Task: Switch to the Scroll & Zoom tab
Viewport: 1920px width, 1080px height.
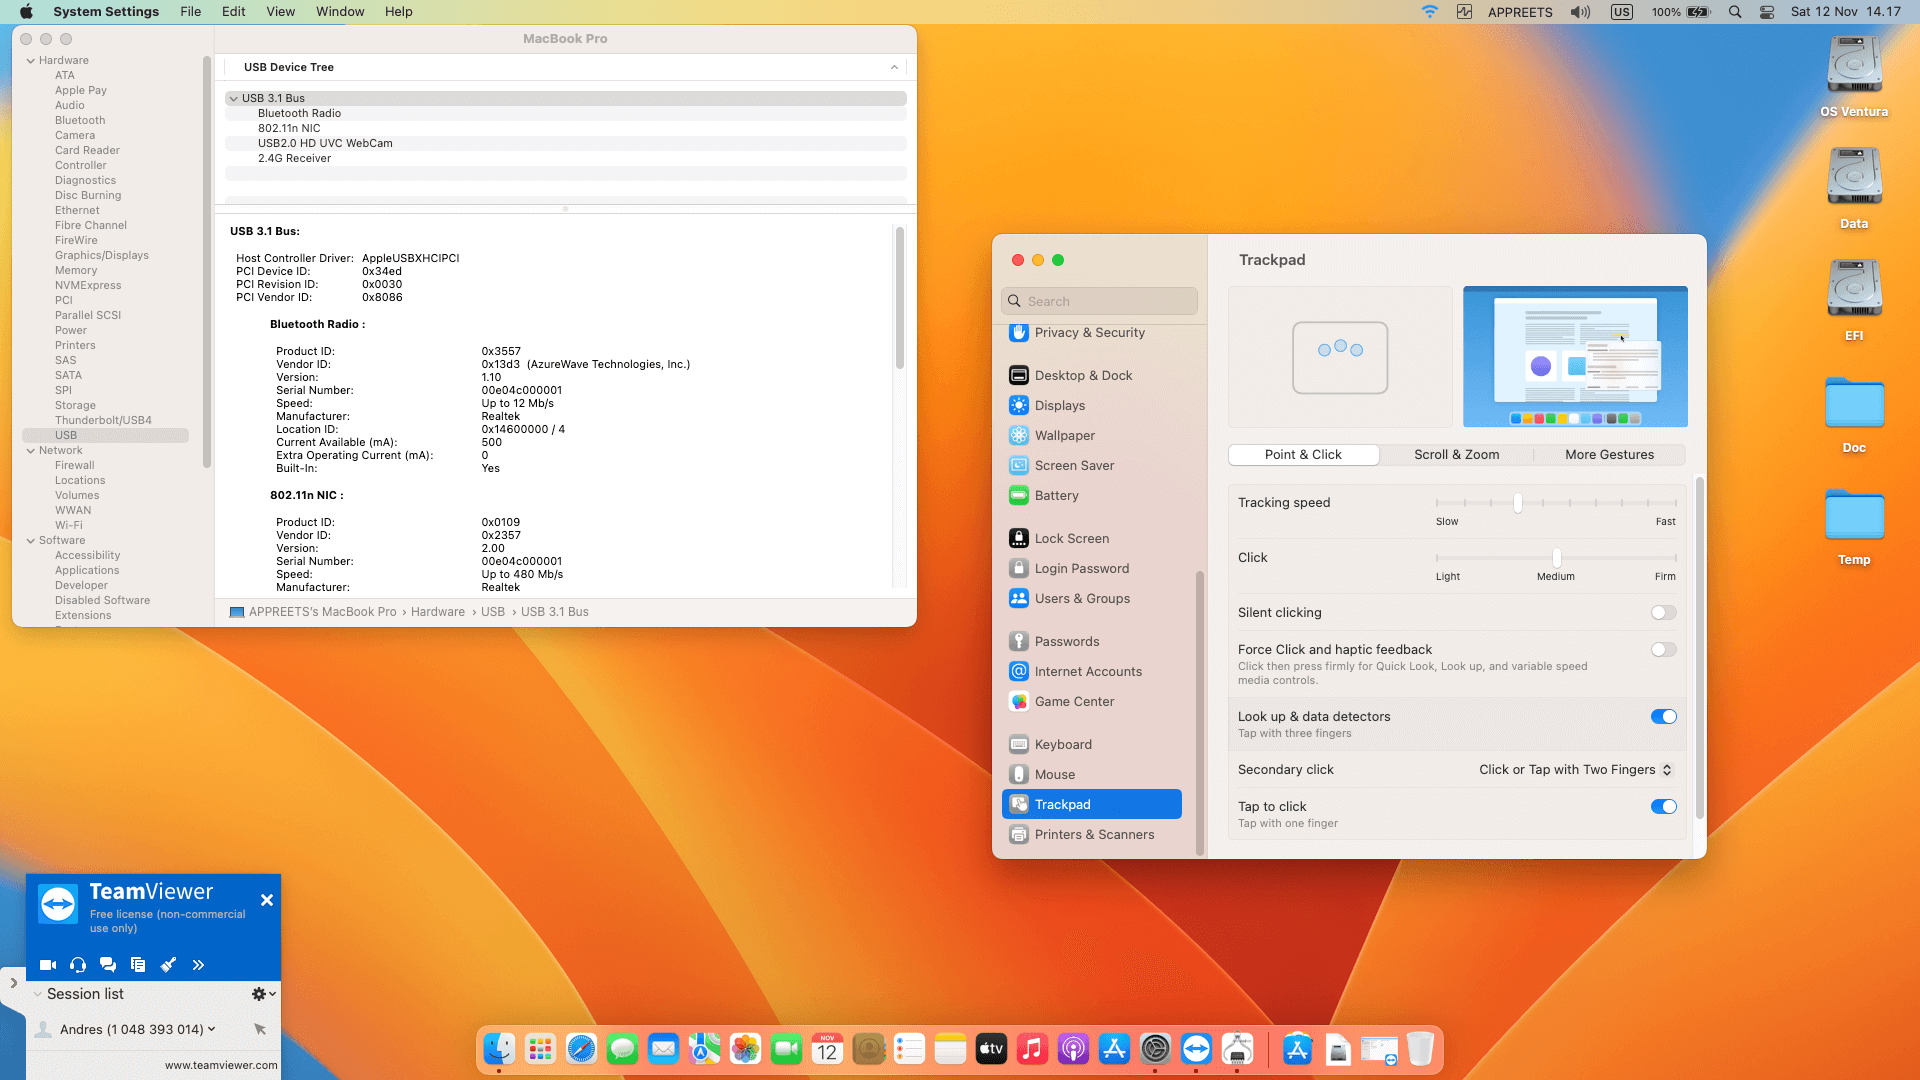Action: click(1456, 455)
